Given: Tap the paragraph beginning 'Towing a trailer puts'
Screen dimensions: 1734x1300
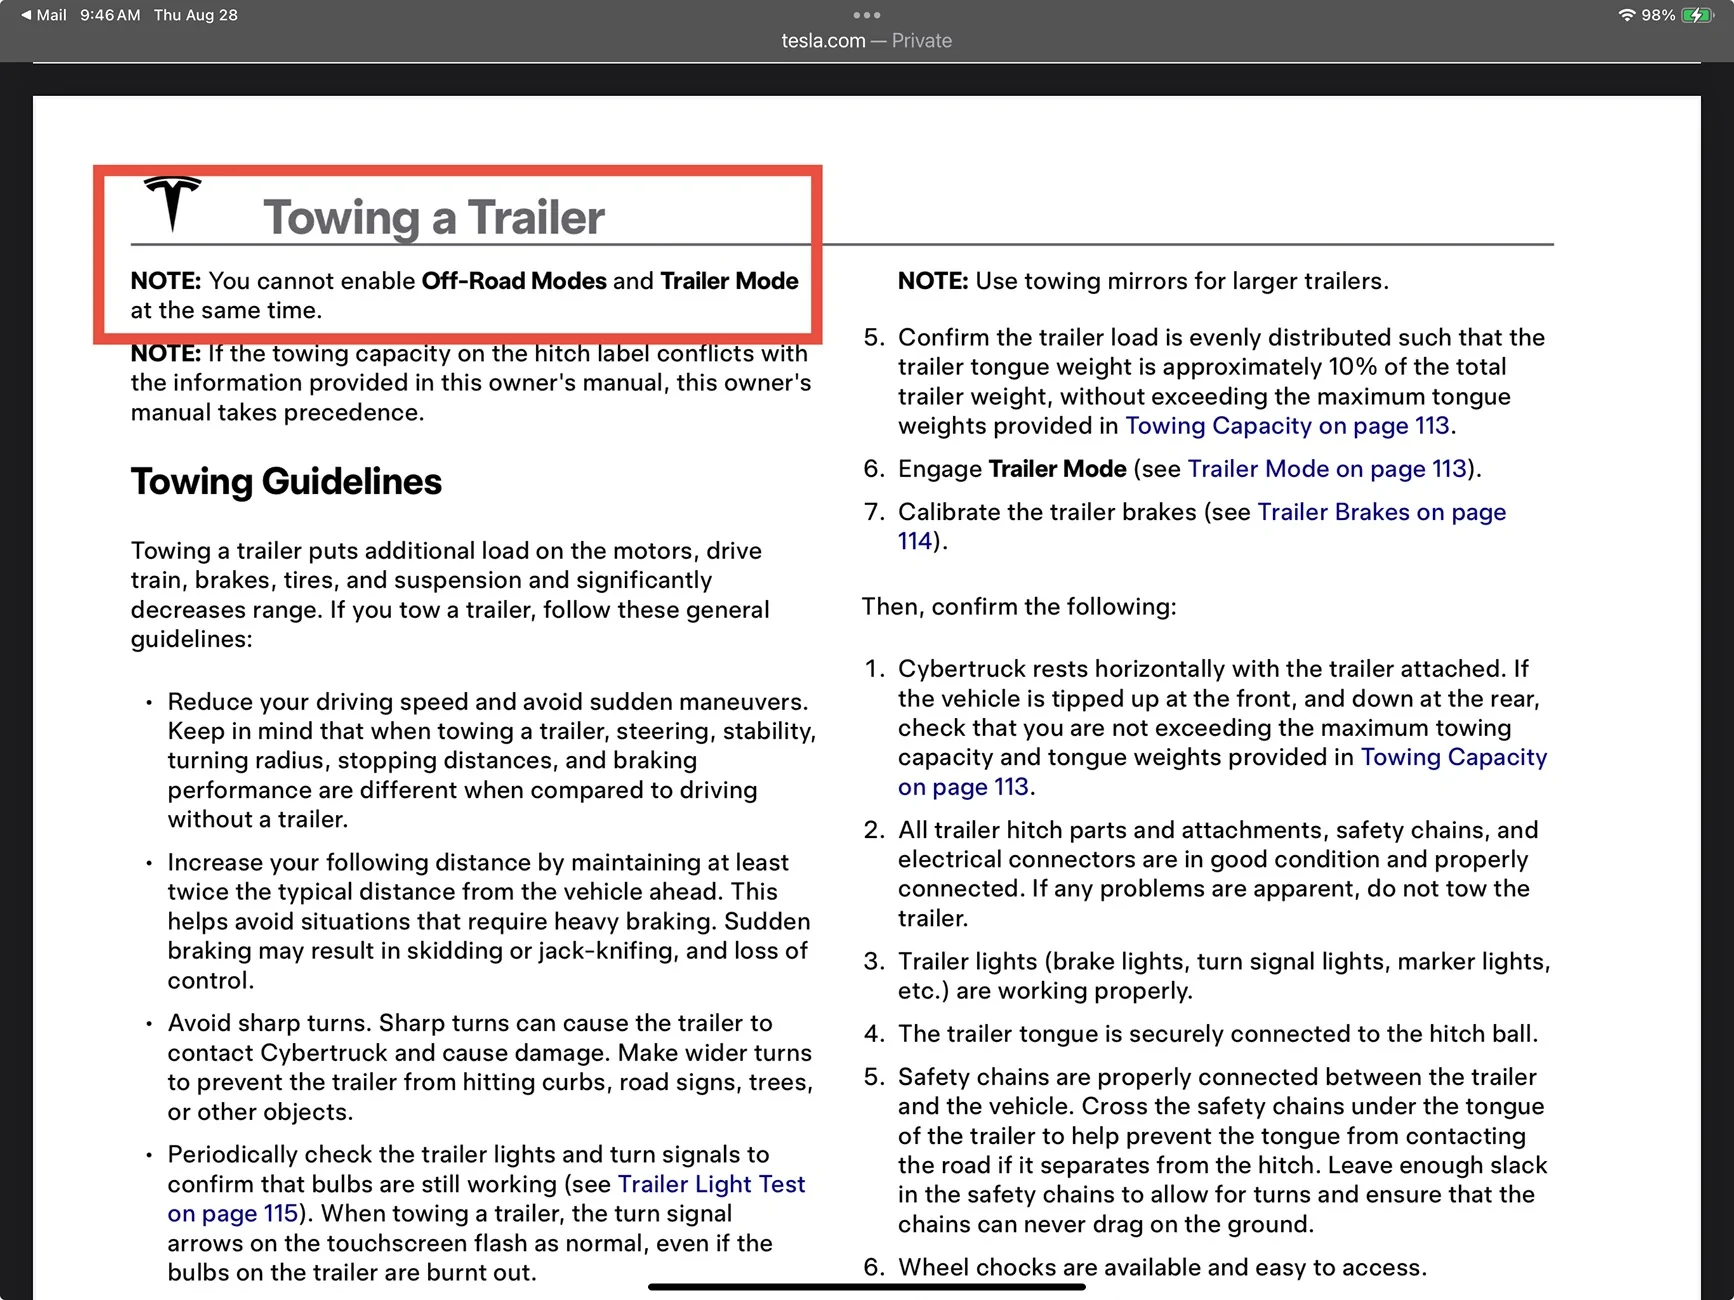Looking at the screenshot, I should [450, 595].
